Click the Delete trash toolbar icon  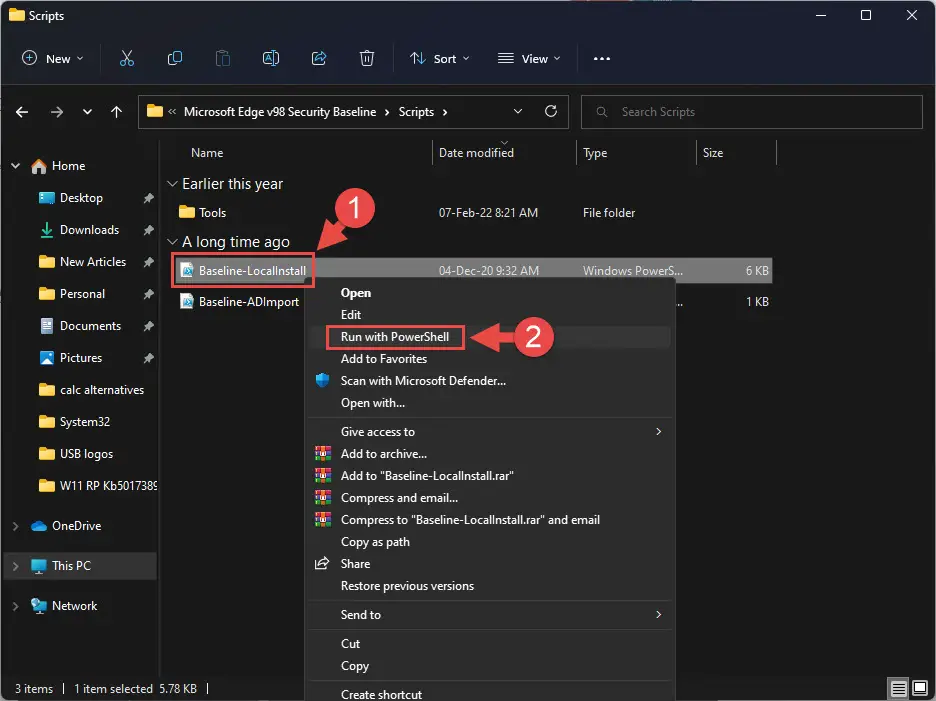(367, 59)
